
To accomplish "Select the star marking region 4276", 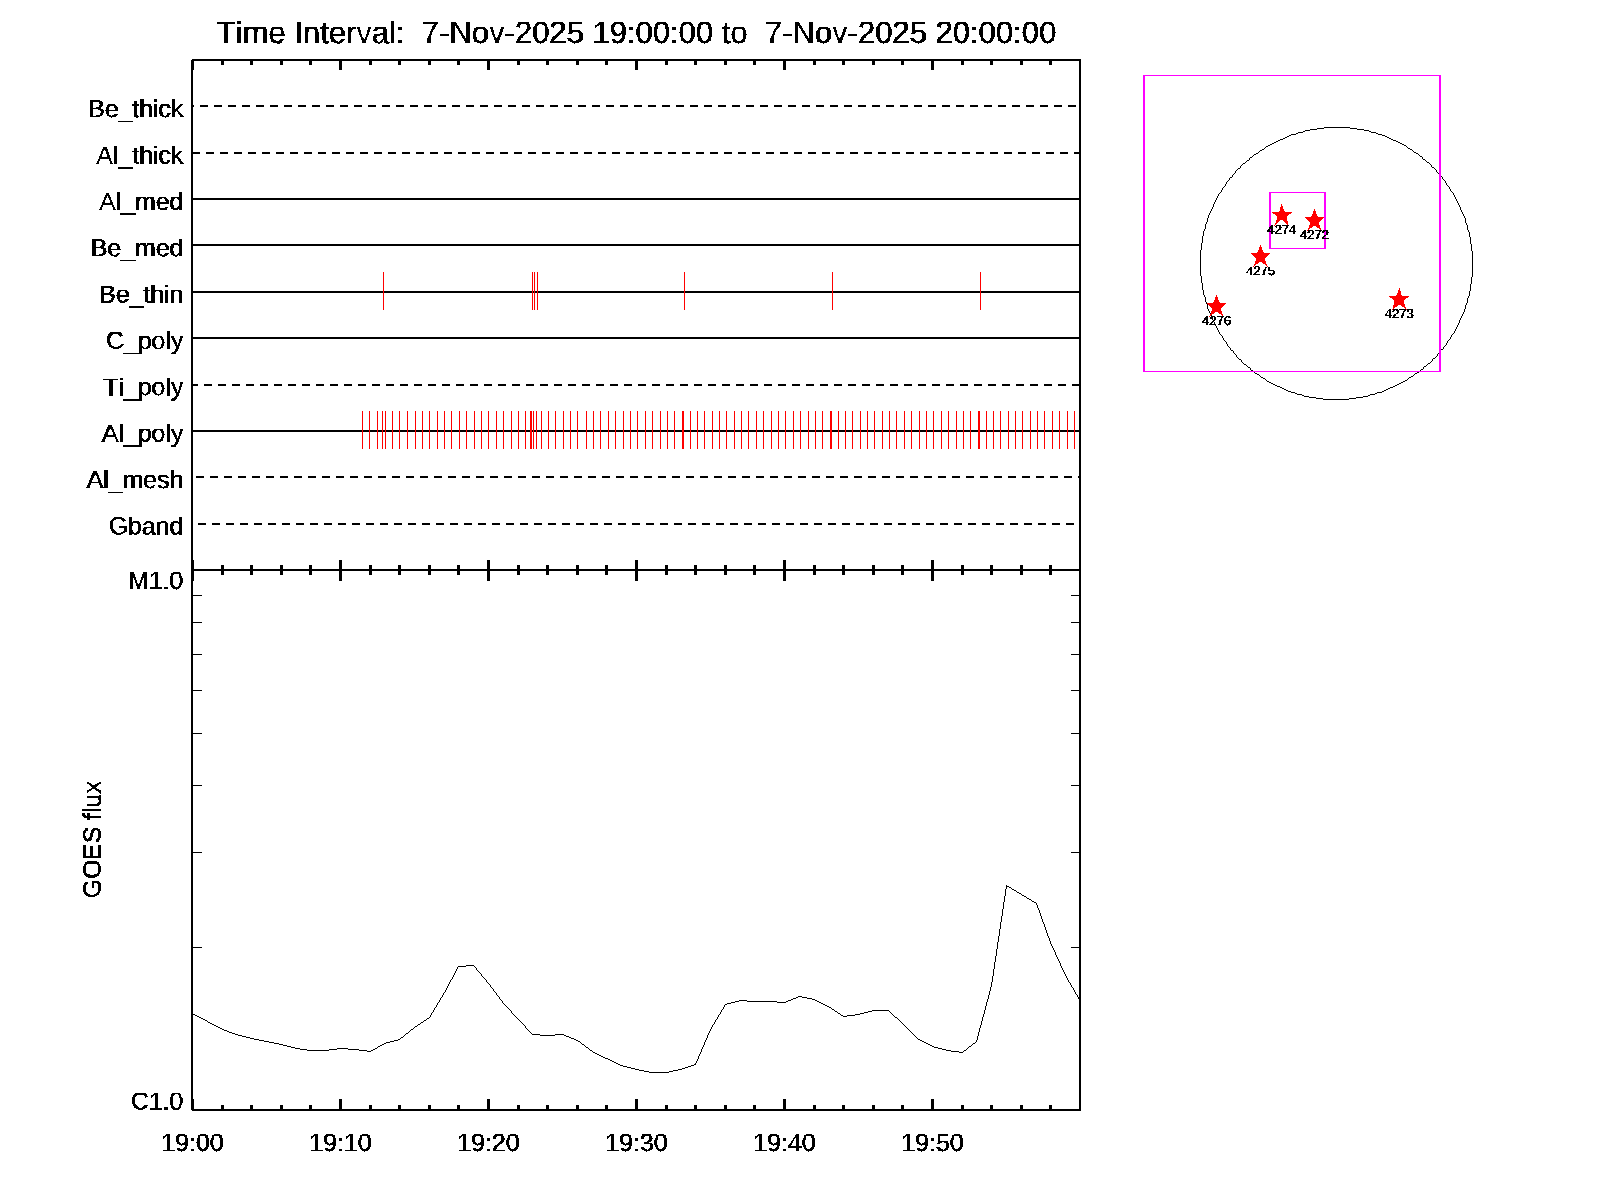I will tap(1216, 306).
